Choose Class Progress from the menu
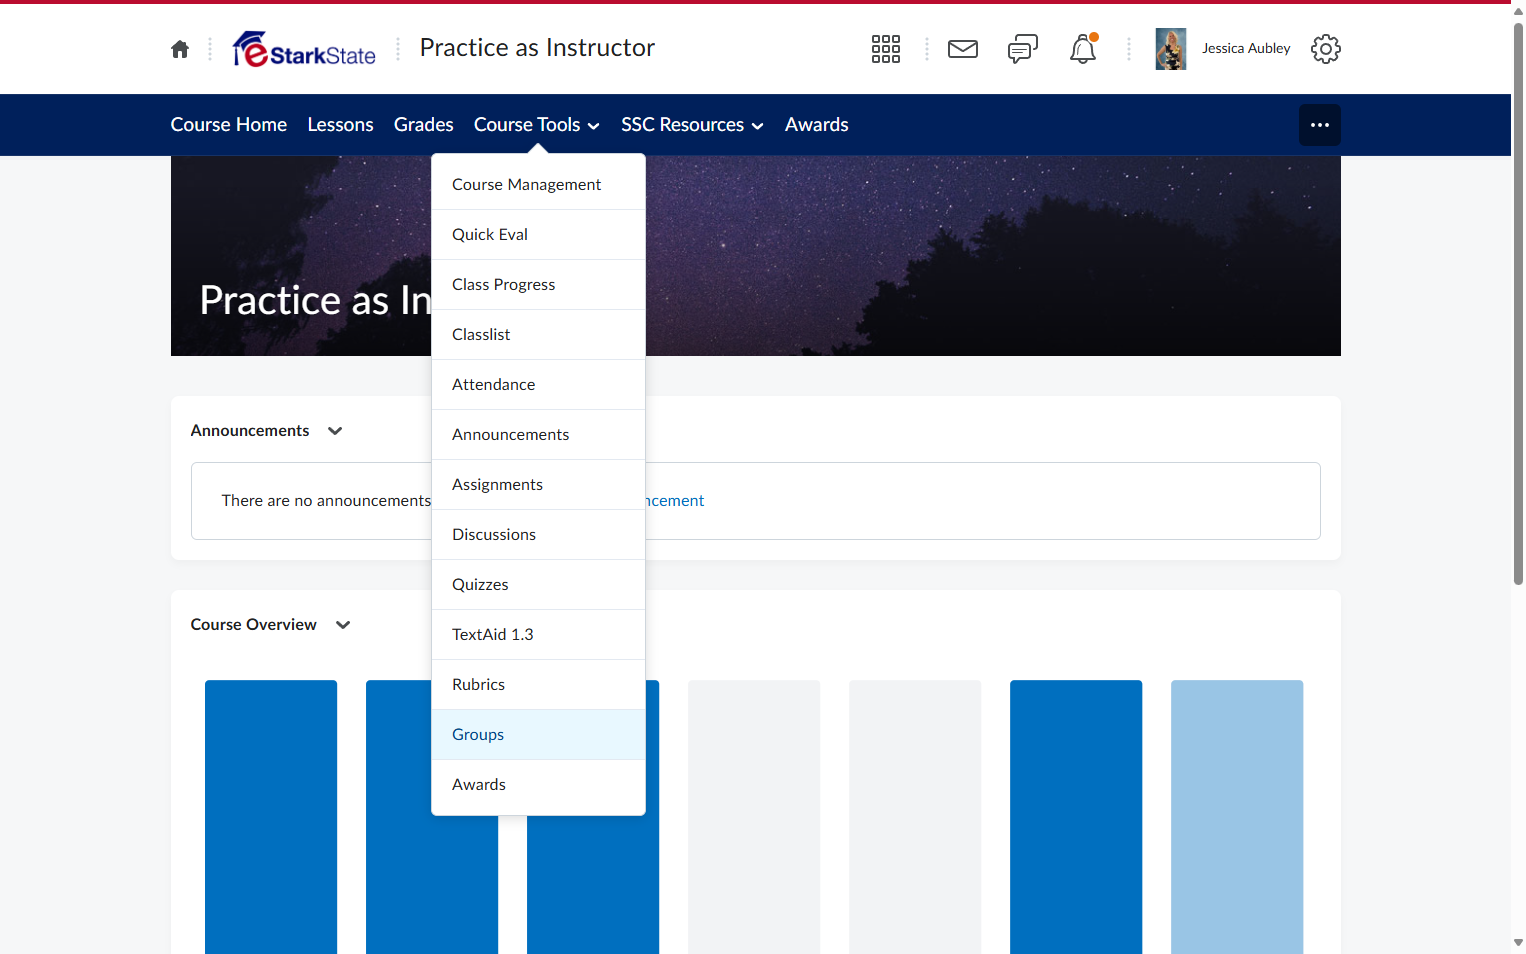This screenshot has height=954, width=1526. 538,285
